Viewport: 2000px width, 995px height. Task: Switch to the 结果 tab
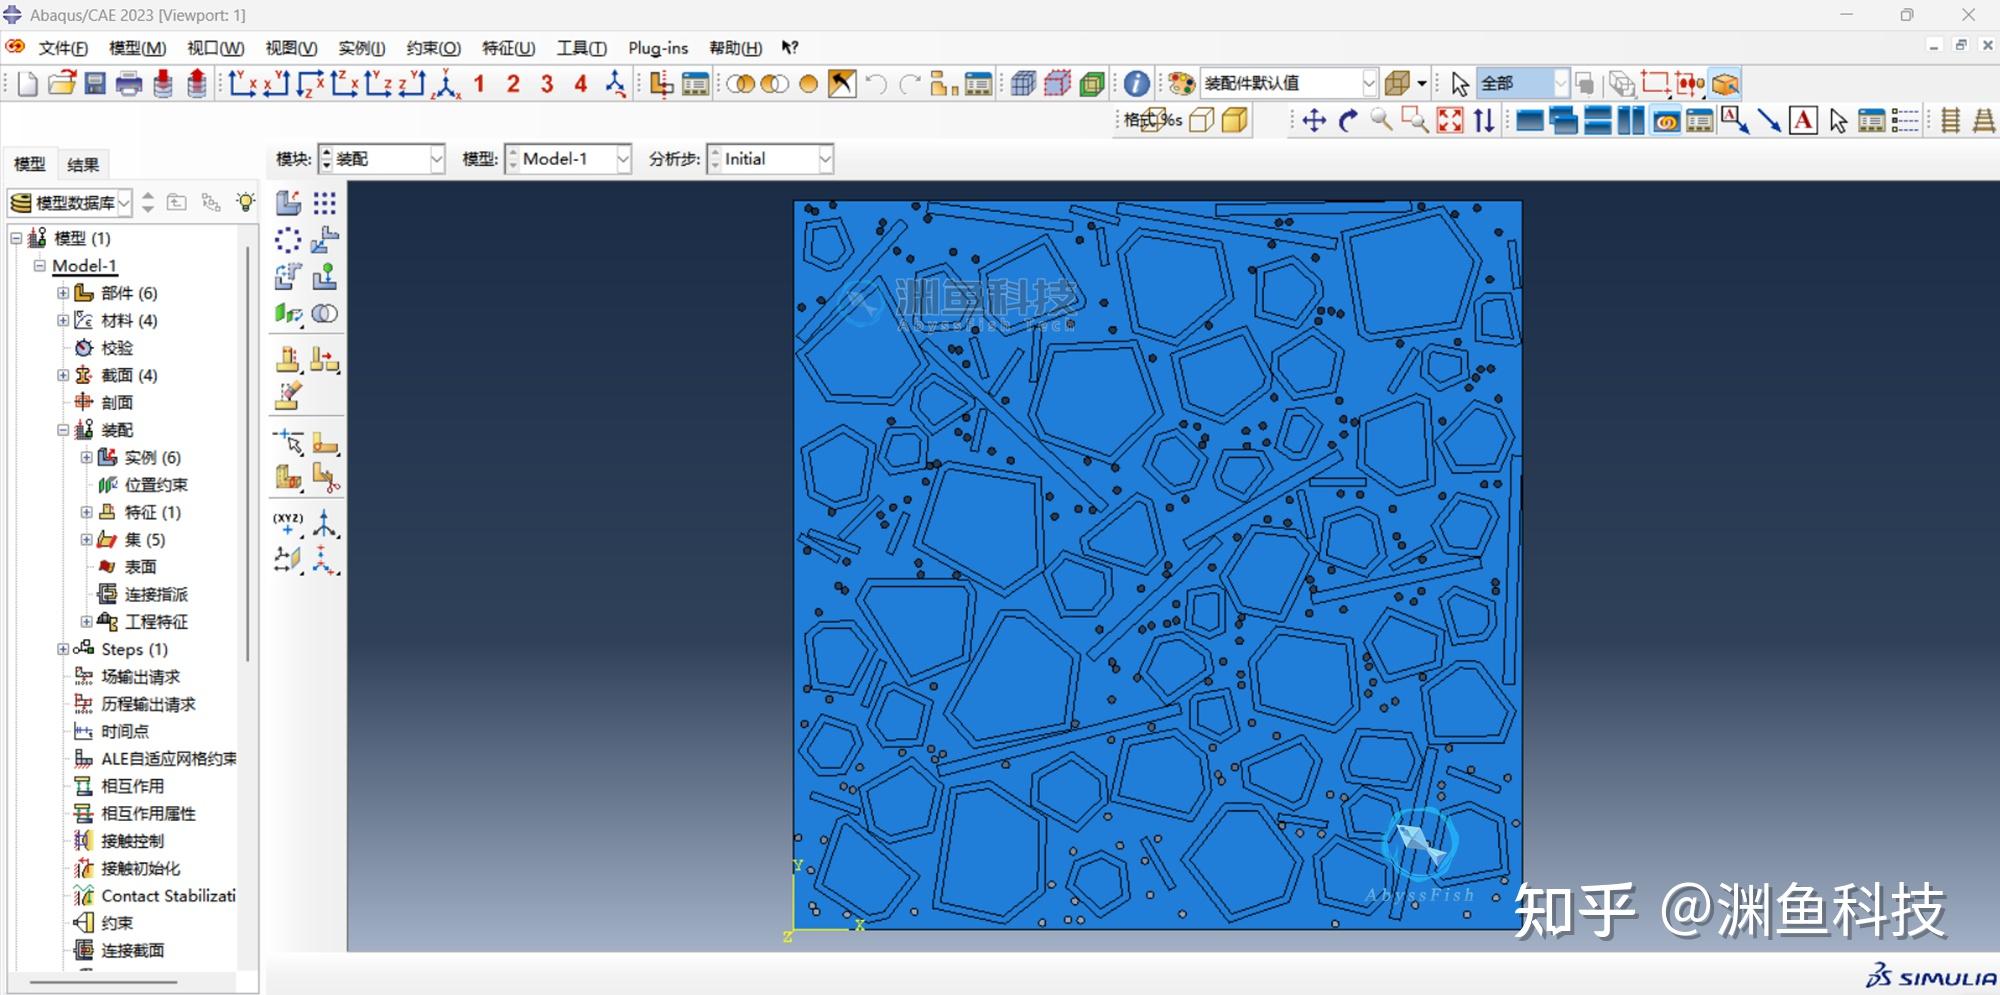point(82,165)
